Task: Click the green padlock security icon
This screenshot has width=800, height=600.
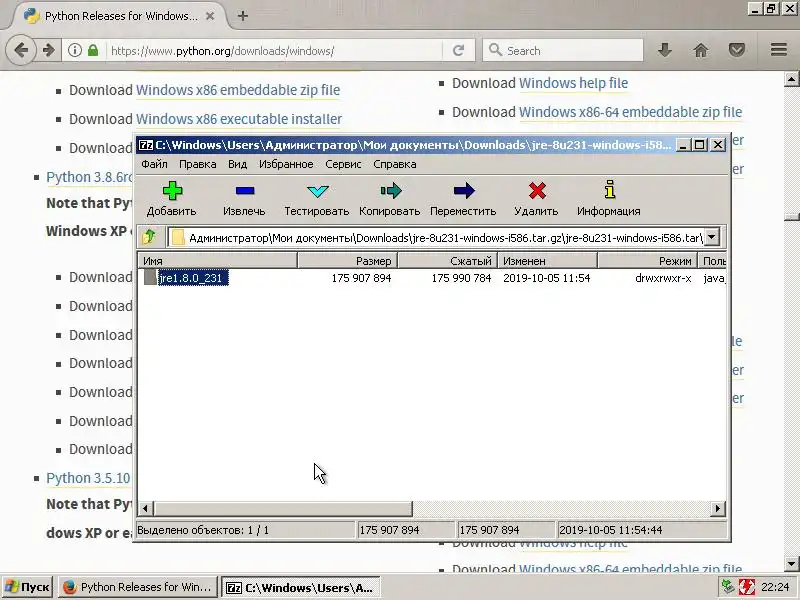Action: pos(93,50)
